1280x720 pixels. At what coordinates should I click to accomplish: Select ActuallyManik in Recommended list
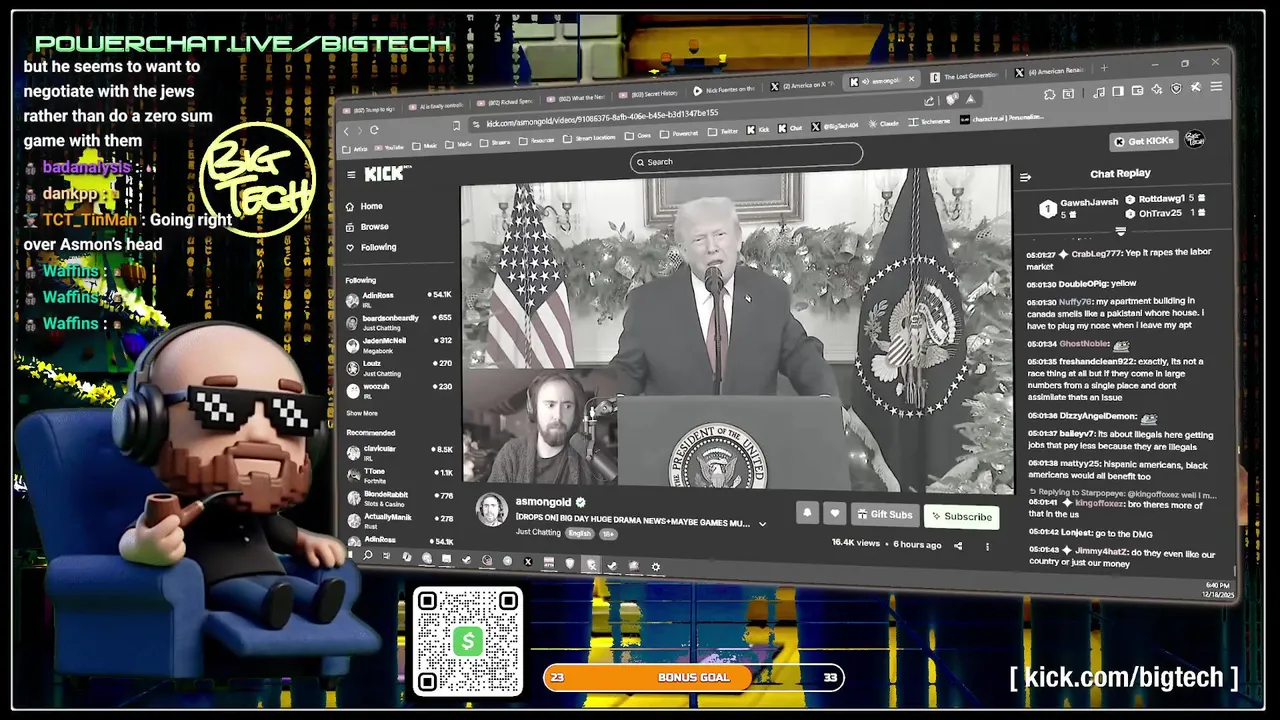coord(398,520)
